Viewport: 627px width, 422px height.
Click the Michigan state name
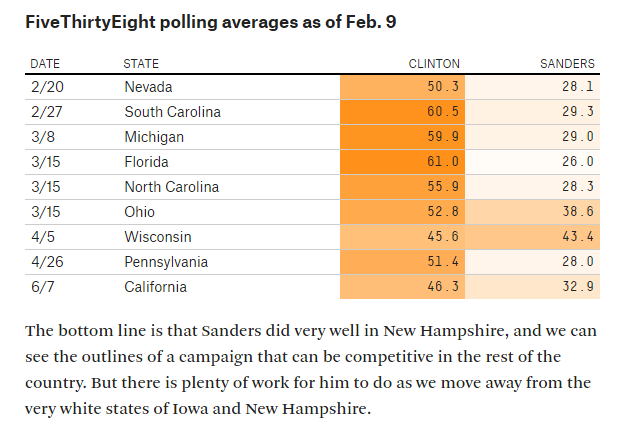tap(154, 137)
